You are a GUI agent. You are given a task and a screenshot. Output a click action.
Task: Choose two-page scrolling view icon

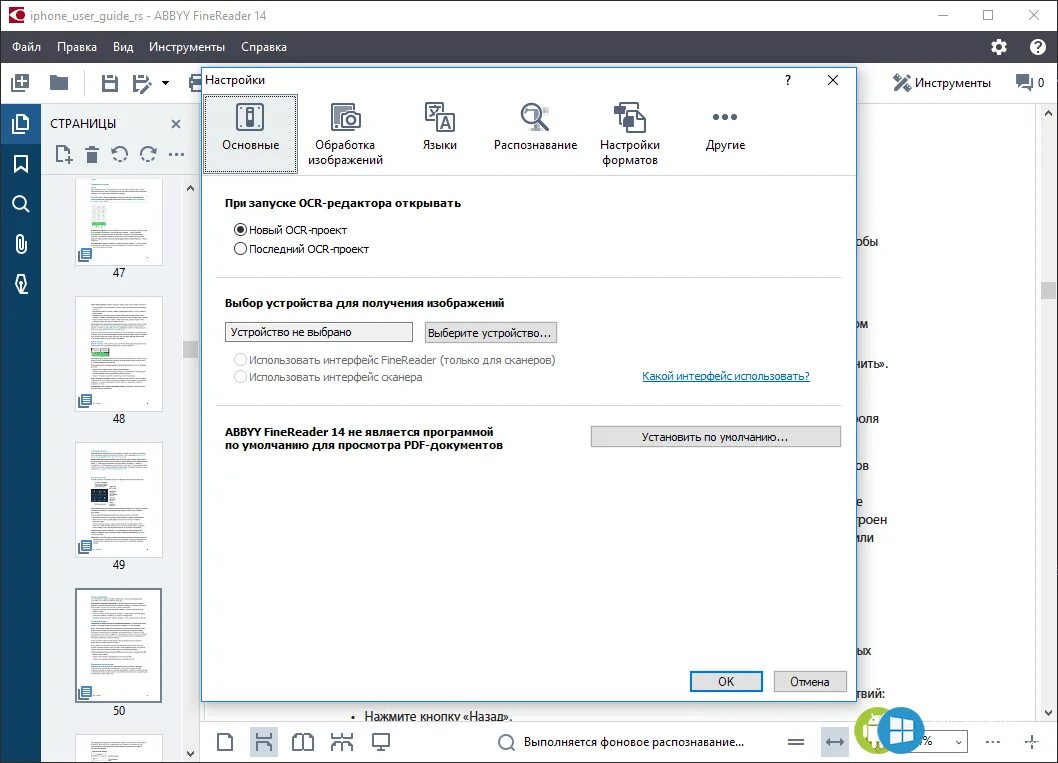tap(342, 742)
